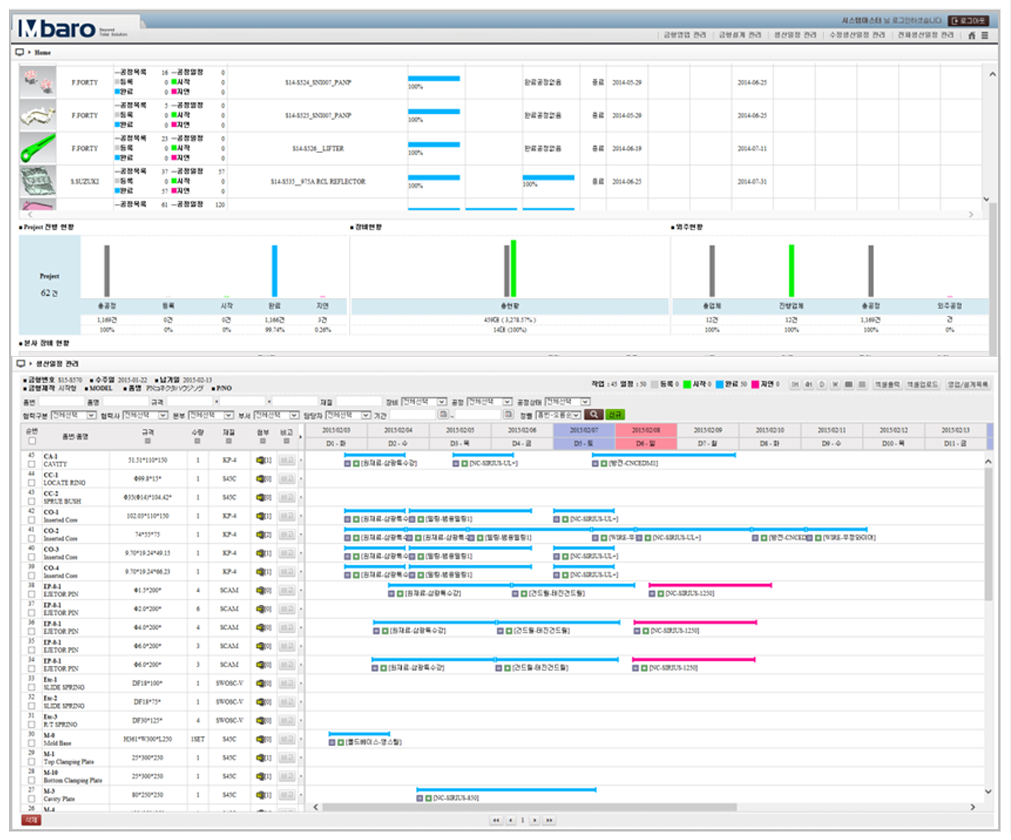Screen dimensions: 1011x840
Task: Open the 담당자 dropdown selector
Action: coord(355,413)
